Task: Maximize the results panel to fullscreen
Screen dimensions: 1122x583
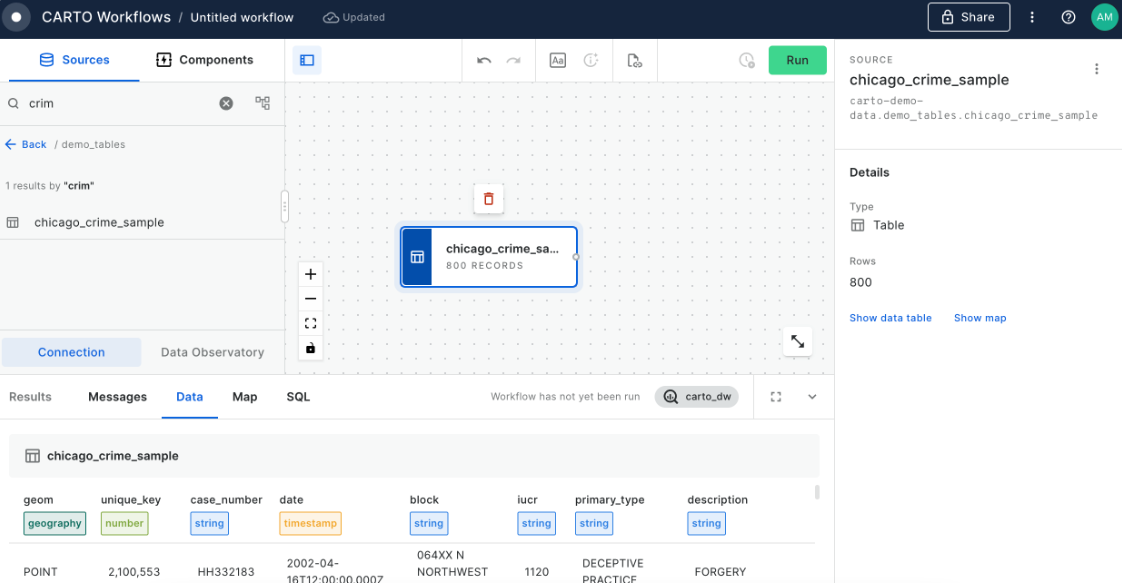Action: point(776,396)
